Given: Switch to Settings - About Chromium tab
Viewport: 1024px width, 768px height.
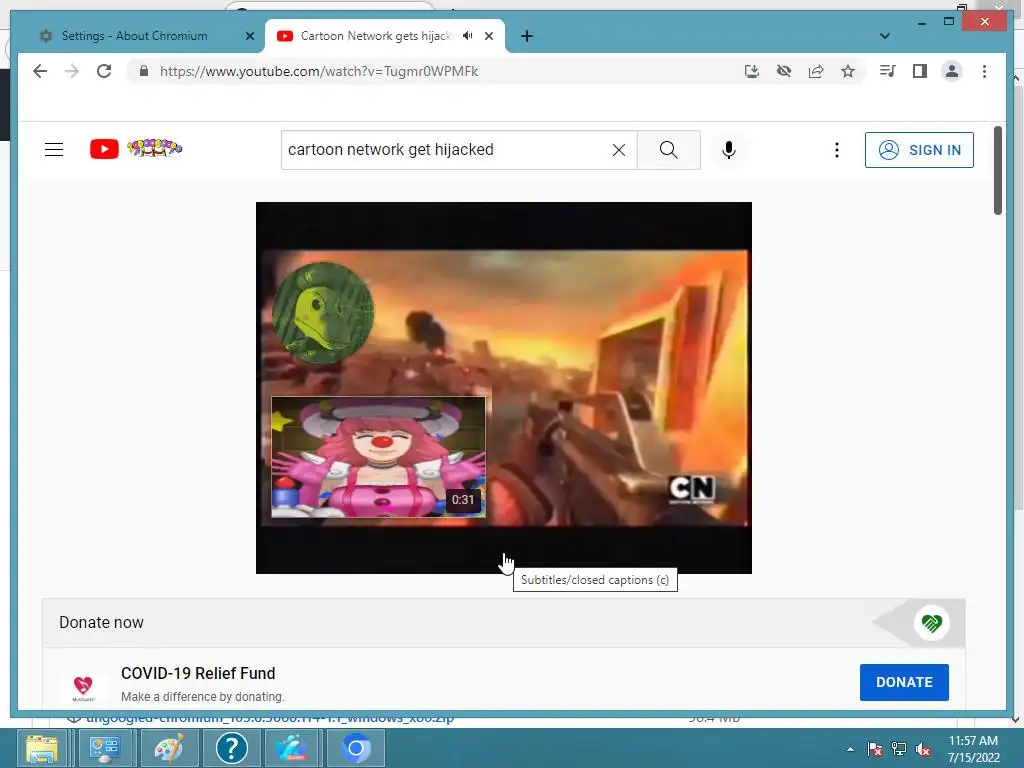Looking at the screenshot, I should 134,36.
